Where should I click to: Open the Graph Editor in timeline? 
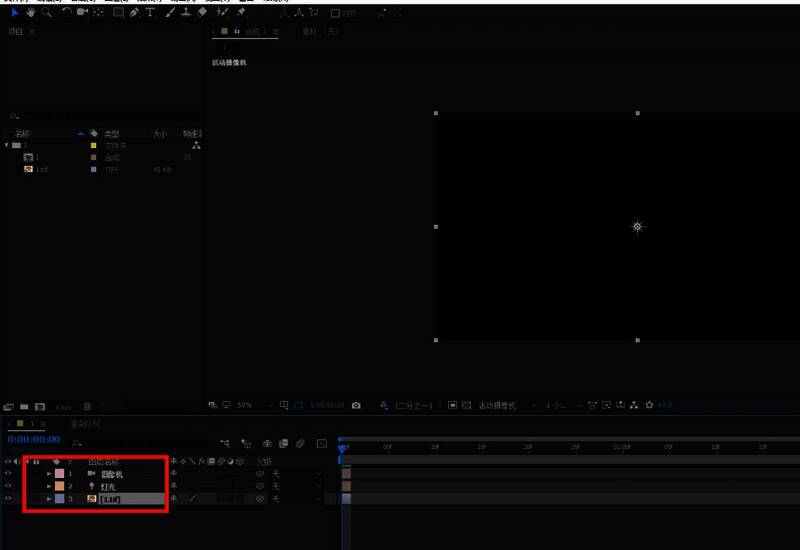point(321,443)
